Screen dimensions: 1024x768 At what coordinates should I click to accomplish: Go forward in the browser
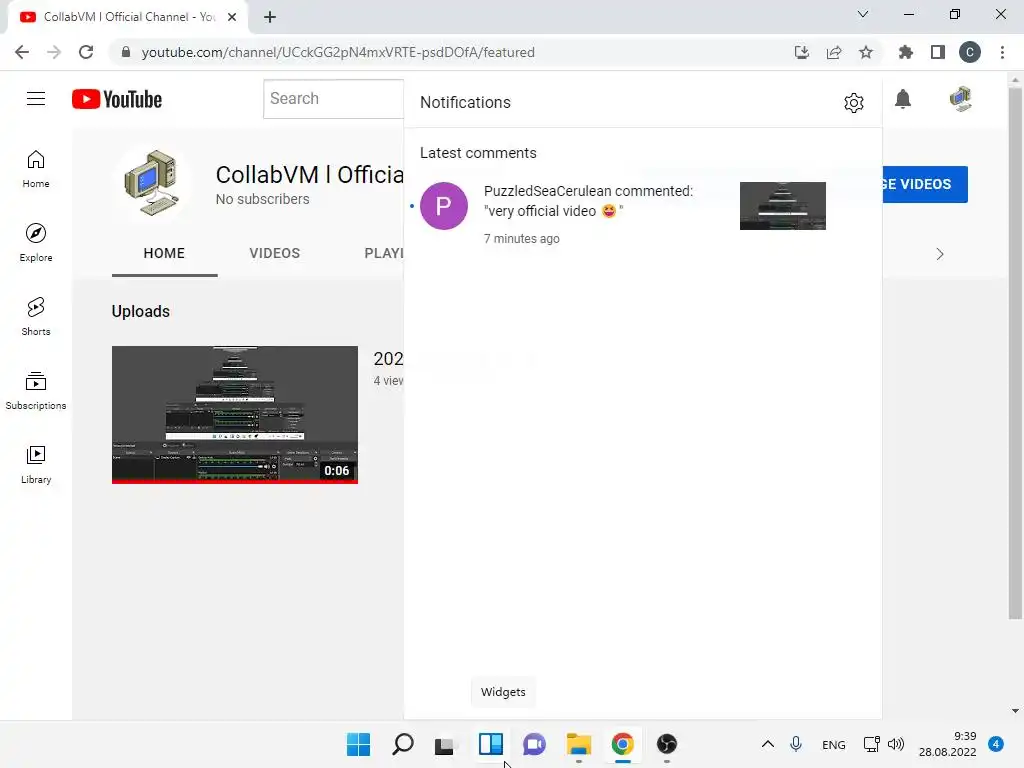click(54, 52)
